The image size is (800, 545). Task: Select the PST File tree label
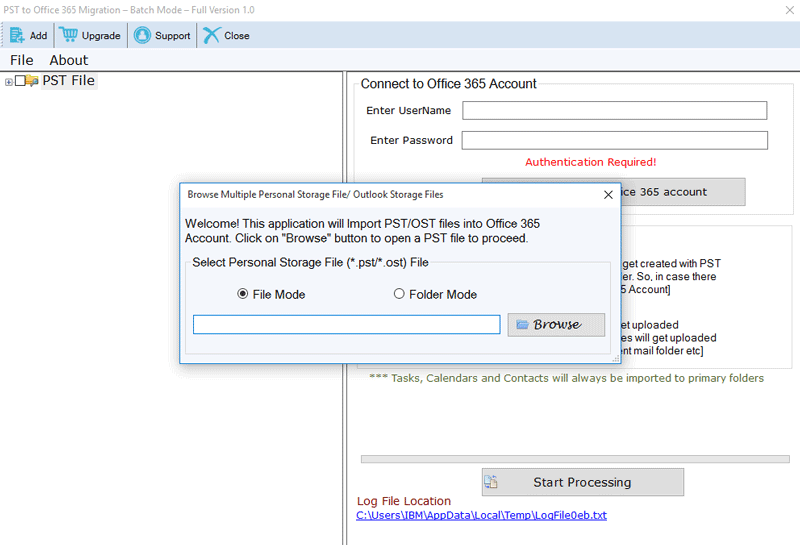tap(69, 81)
